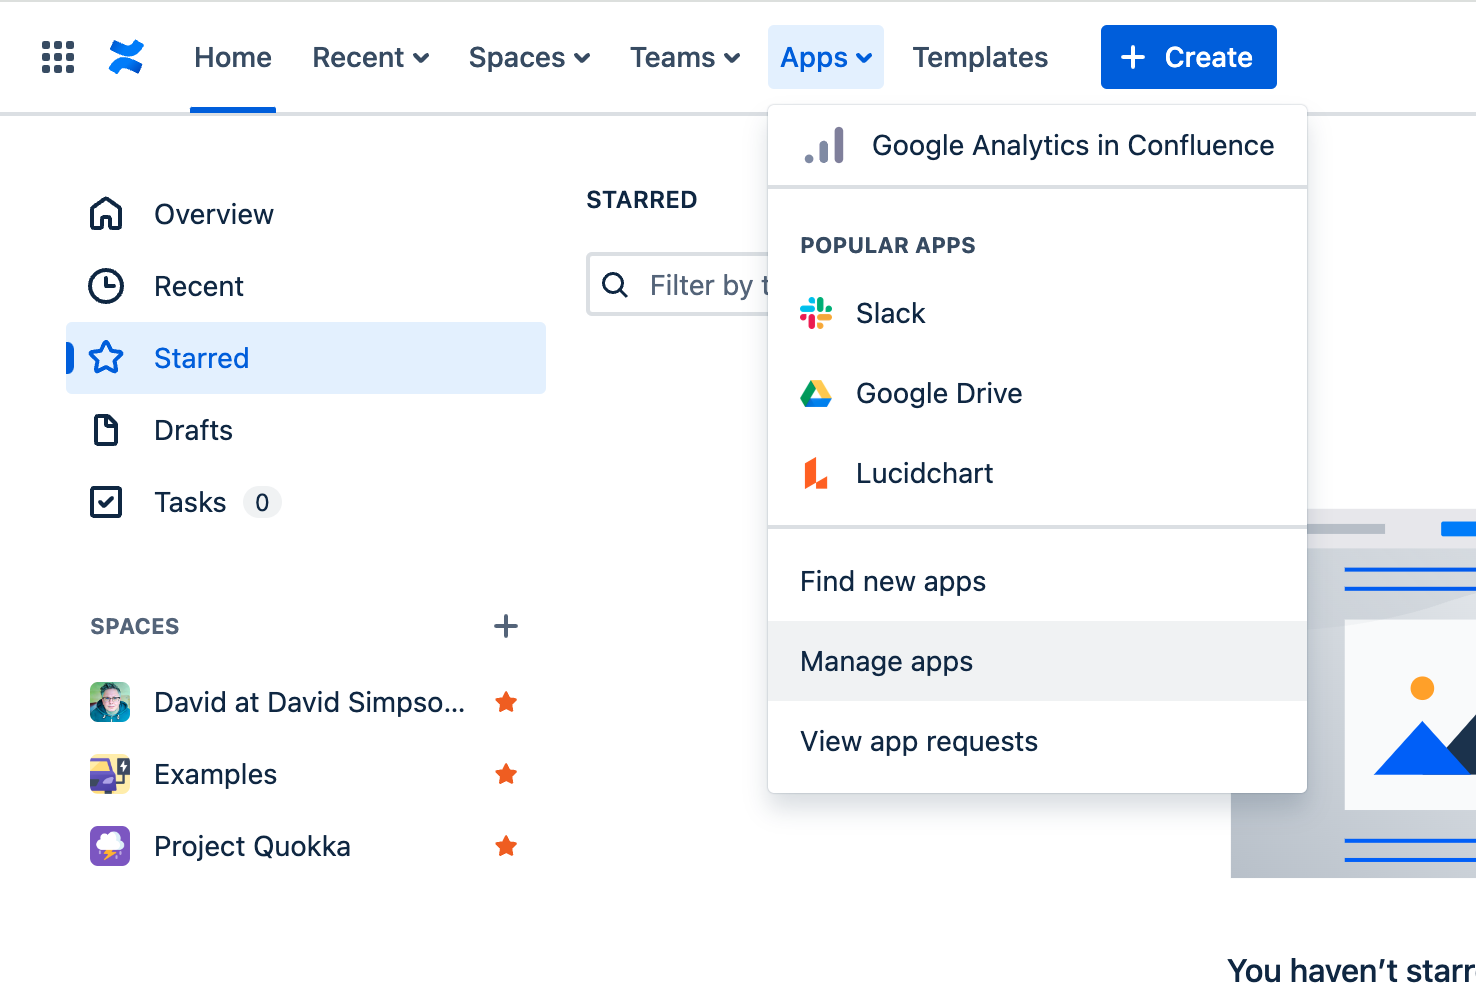Click the Tasks checkbox icon
Screen dimensions: 1476x1002
pyautogui.click(x=106, y=502)
